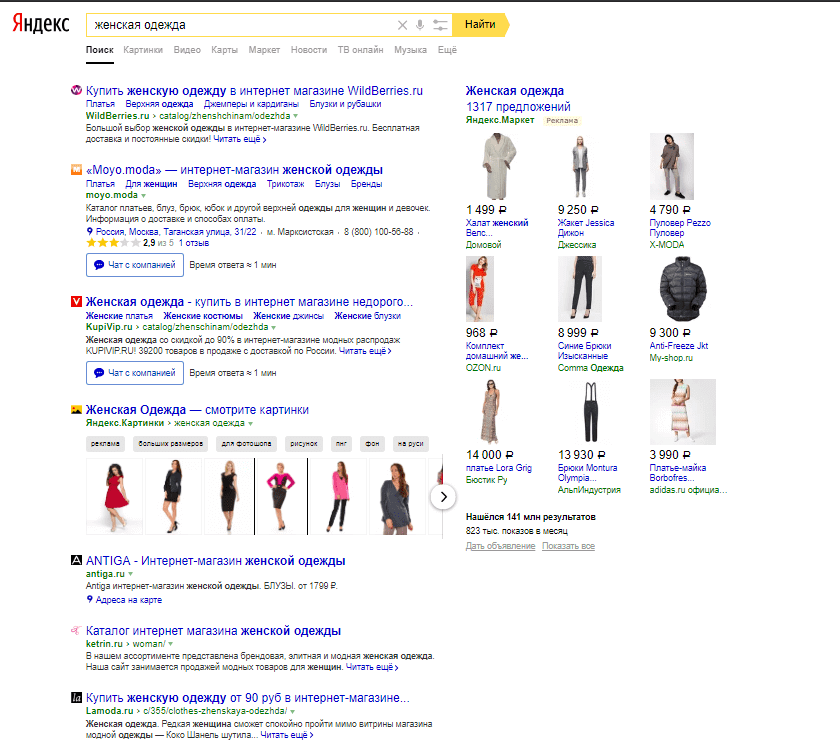Open the Женские джинсы sitelink
This screenshot has width=840, height=746.
289,316
